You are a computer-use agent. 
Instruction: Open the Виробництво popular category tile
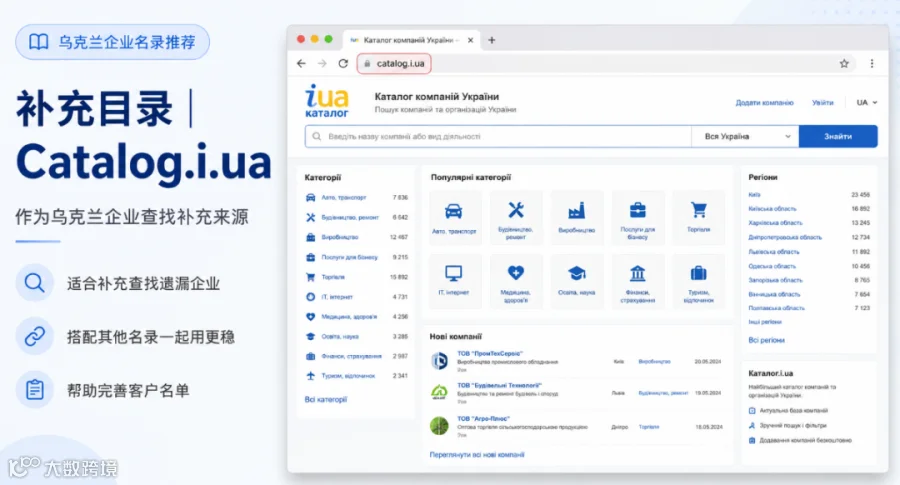(x=576, y=218)
